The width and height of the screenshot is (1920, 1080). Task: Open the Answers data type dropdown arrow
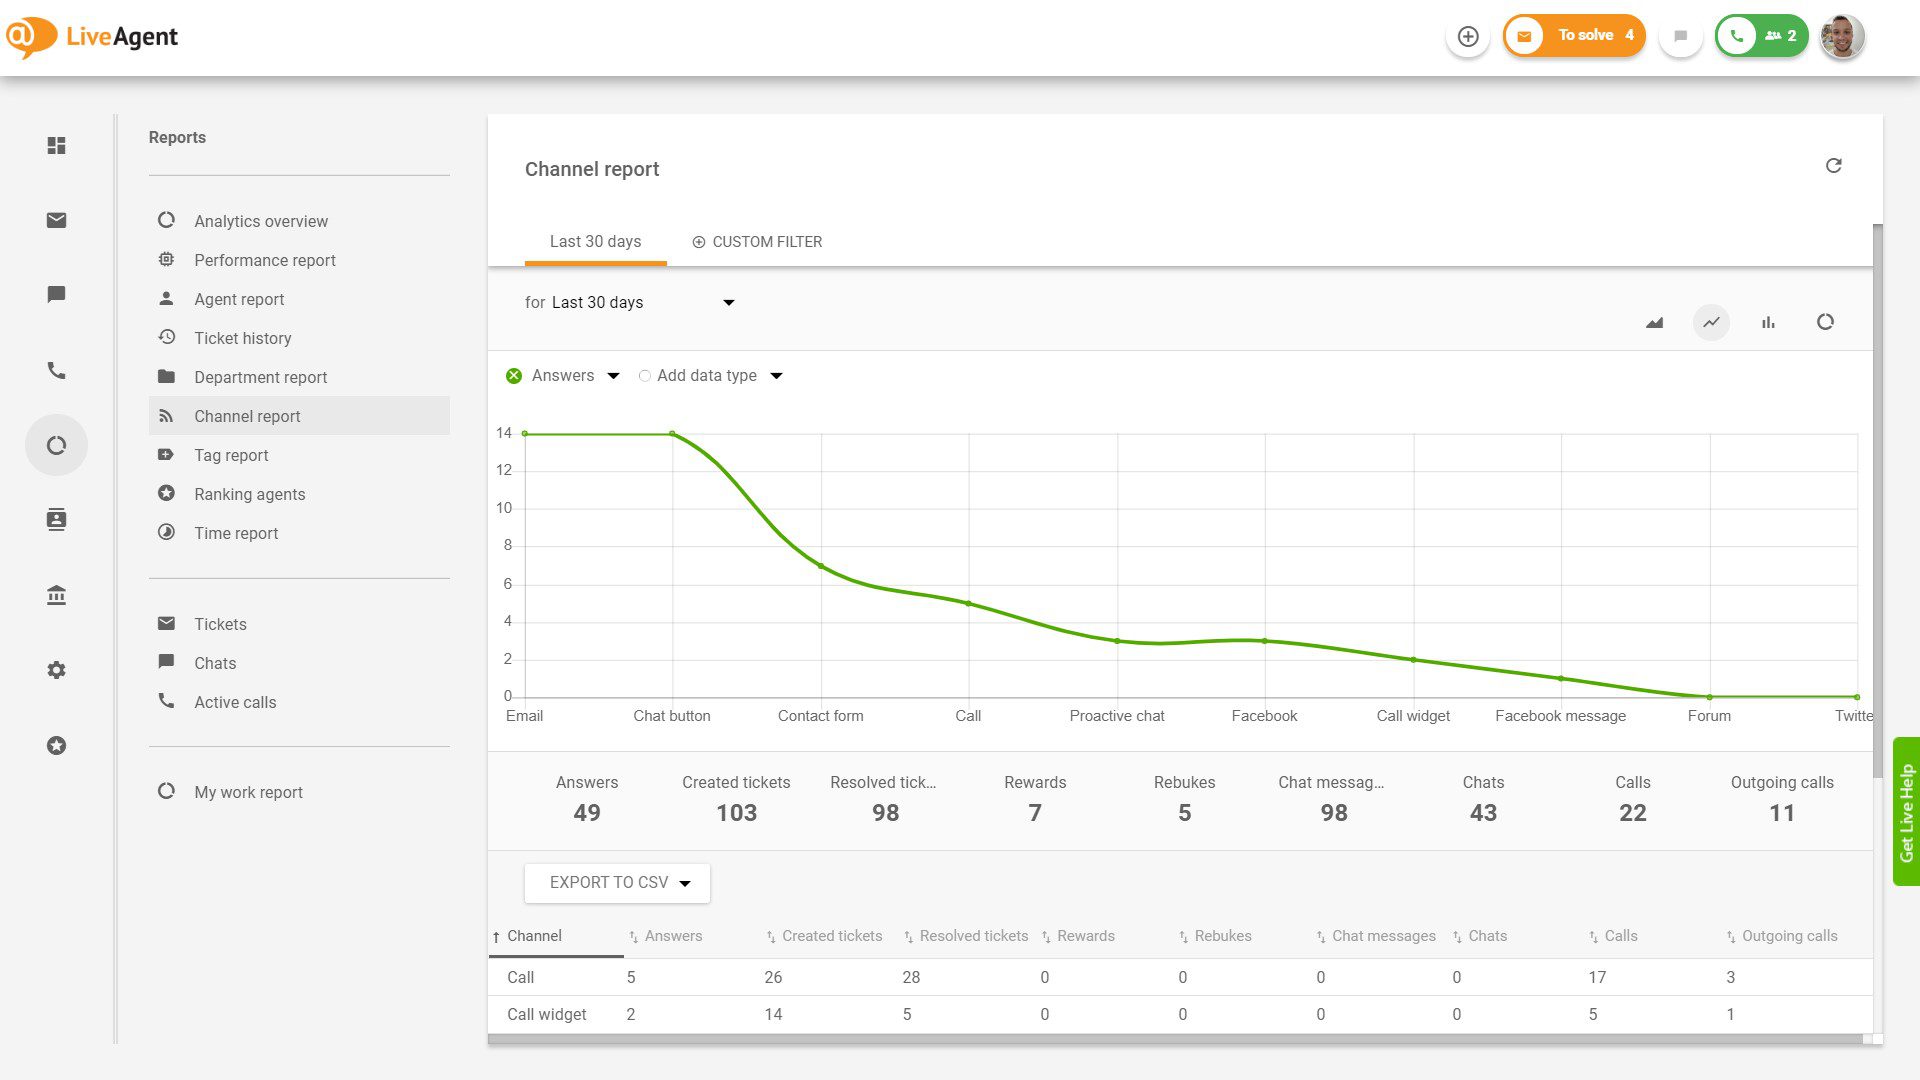tap(612, 375)
